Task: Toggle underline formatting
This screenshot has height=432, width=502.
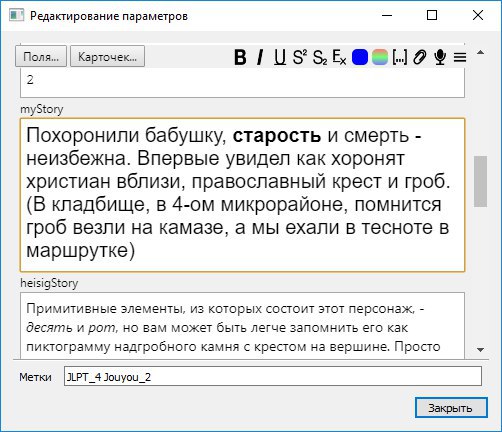Action: tap(280, 57)
